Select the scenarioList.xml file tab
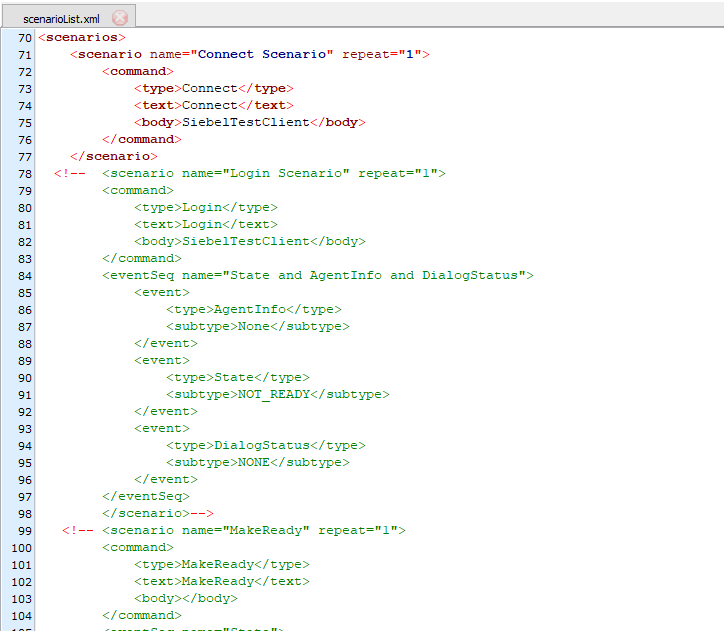 tap(60, 18)
